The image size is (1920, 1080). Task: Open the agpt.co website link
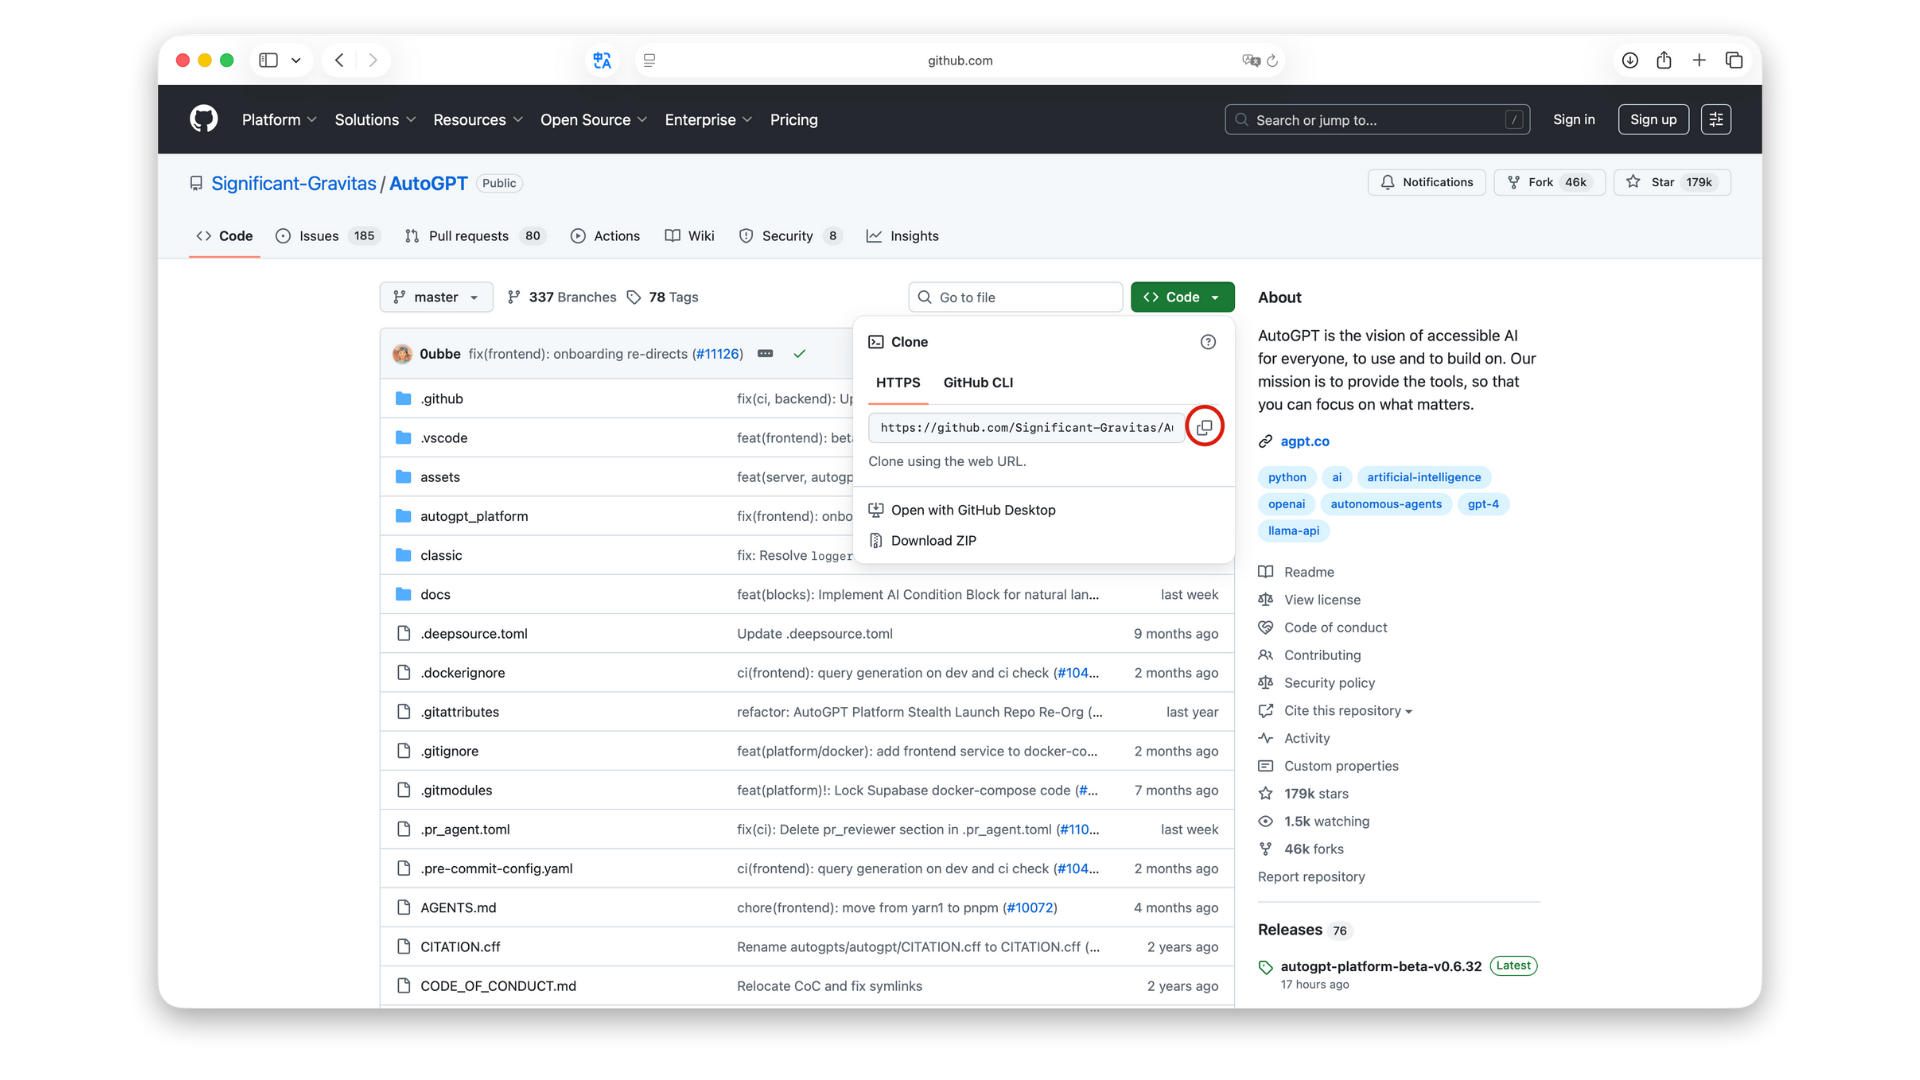1305,441
